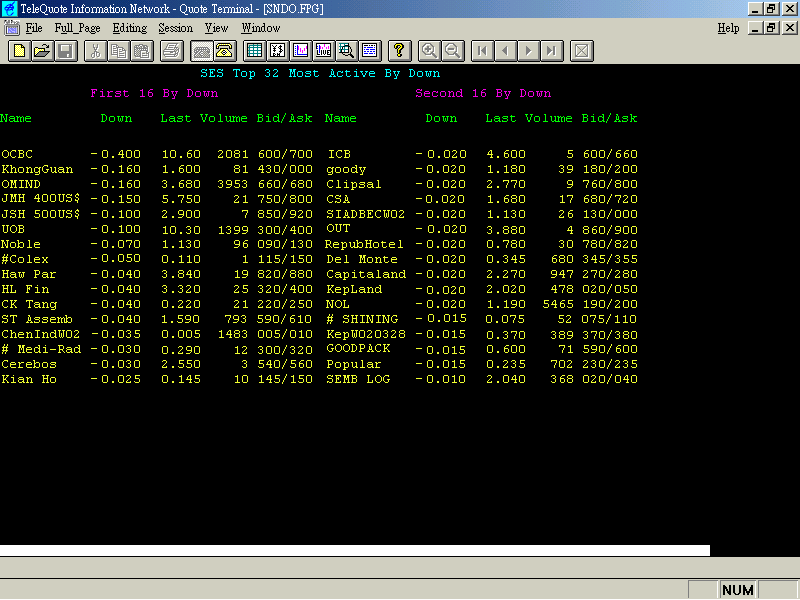The image size is (800, 600).
Task: Open the Full_Page menu
Action: (78, 28)
